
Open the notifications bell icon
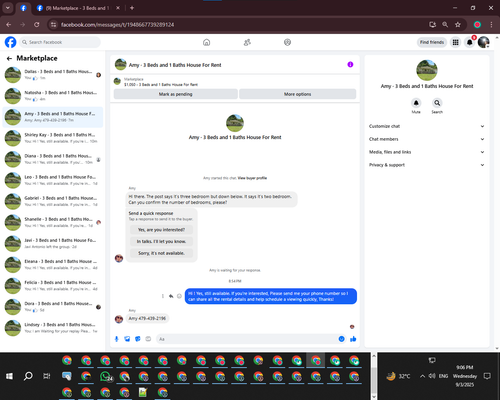469,42
